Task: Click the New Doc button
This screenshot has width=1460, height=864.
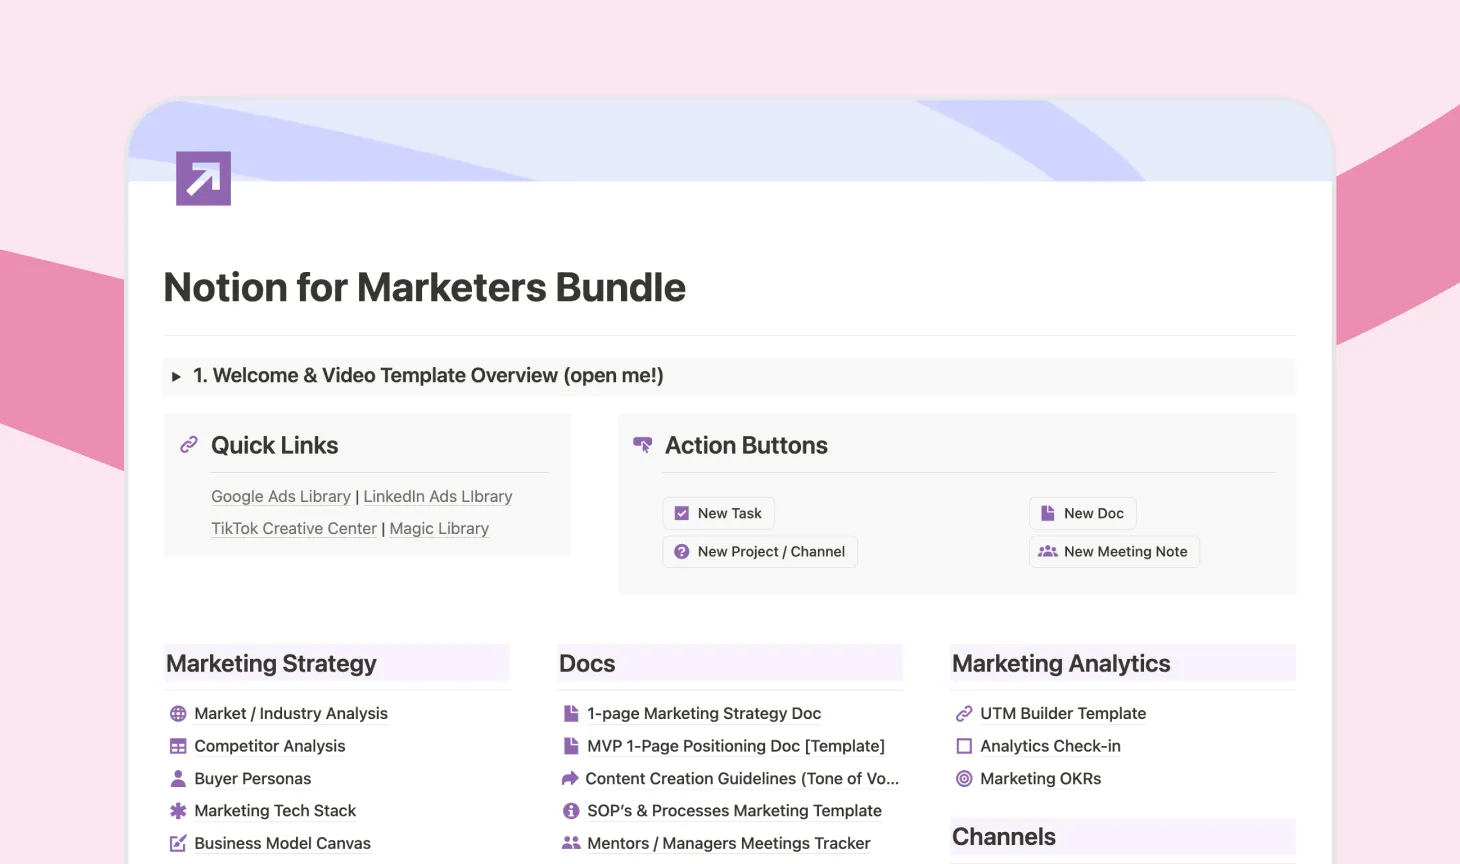Action: click(x=1082, y=512)
